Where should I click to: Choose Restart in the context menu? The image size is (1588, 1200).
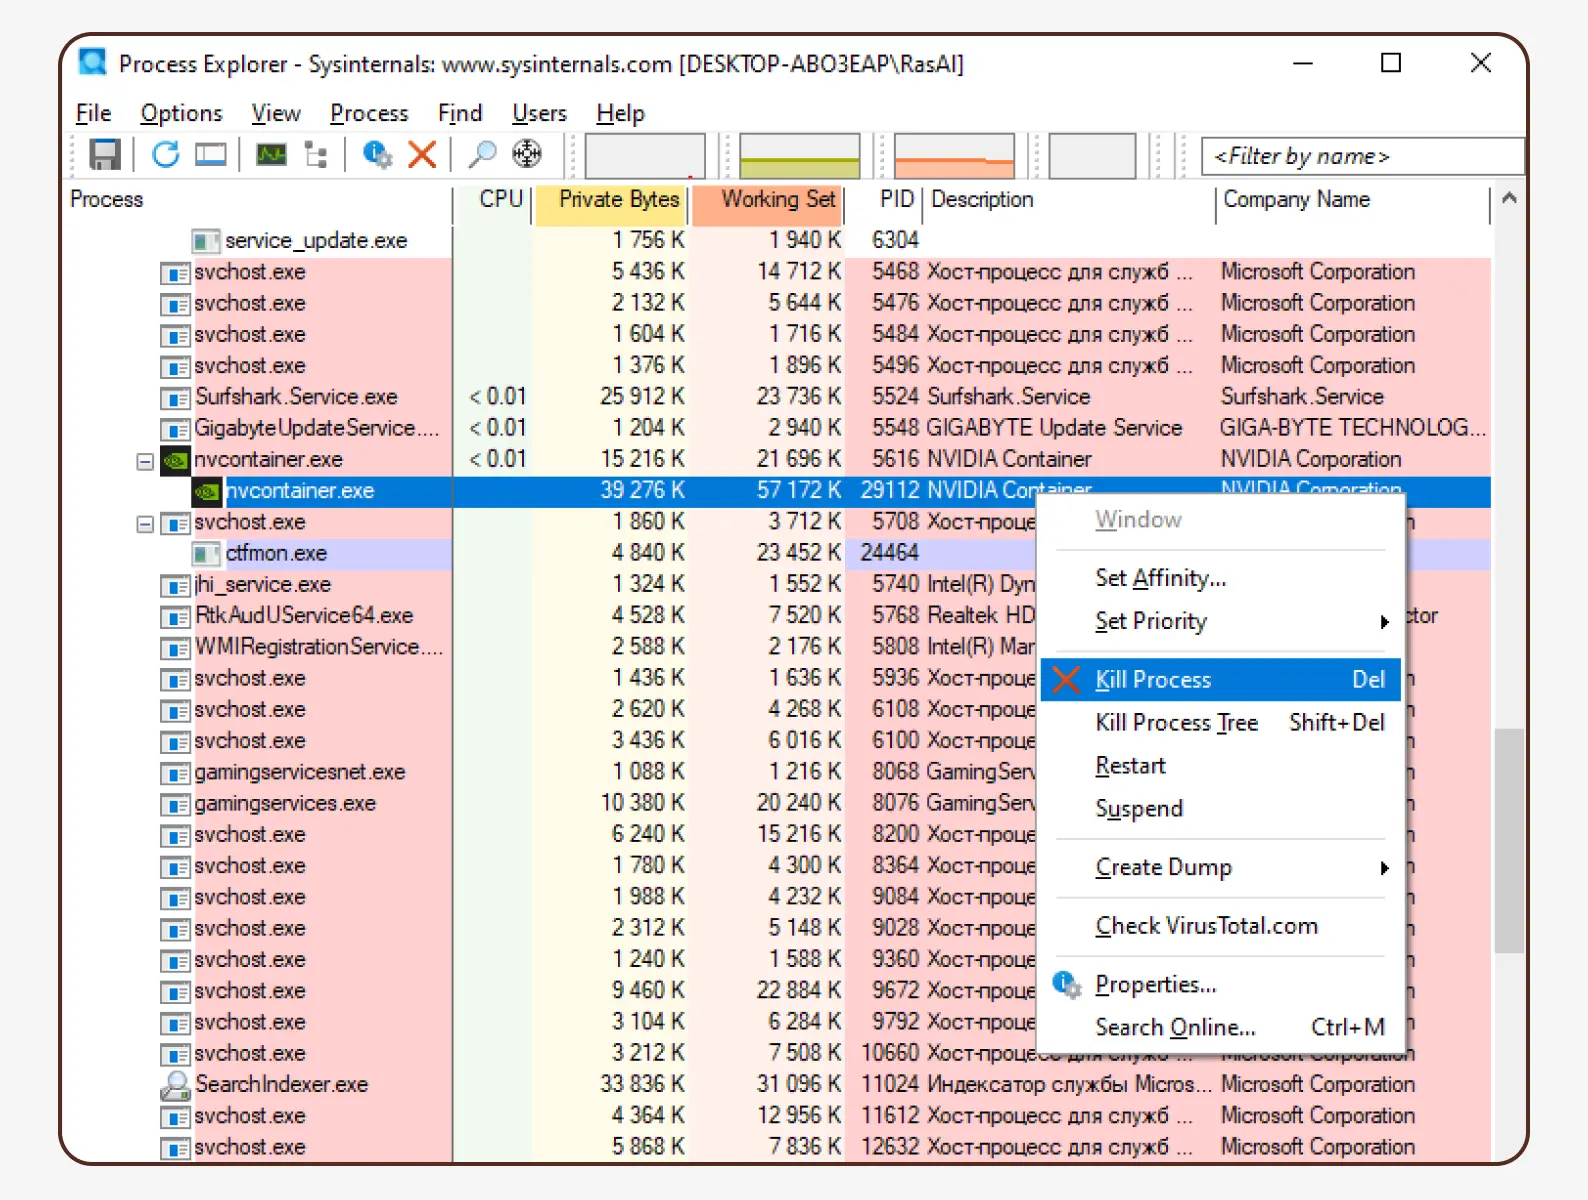coord(1221,766)
